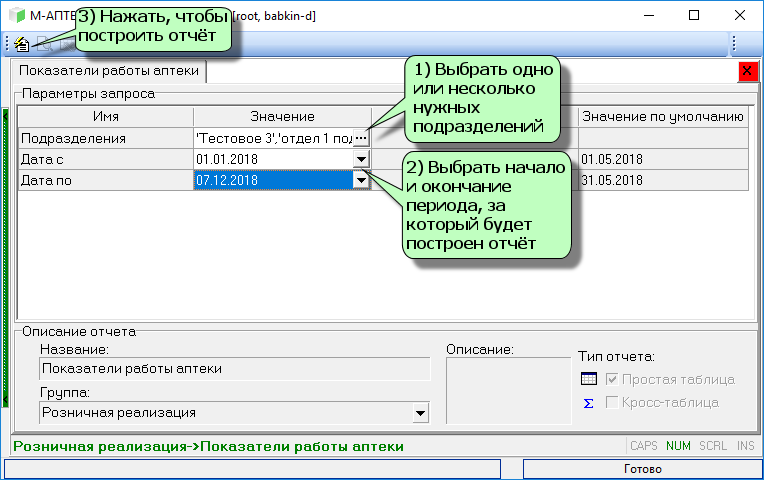Toggle the Кросс-таблица checkbox
The height and width of the screenshot is (480, 764).
(x=612, y=403)
